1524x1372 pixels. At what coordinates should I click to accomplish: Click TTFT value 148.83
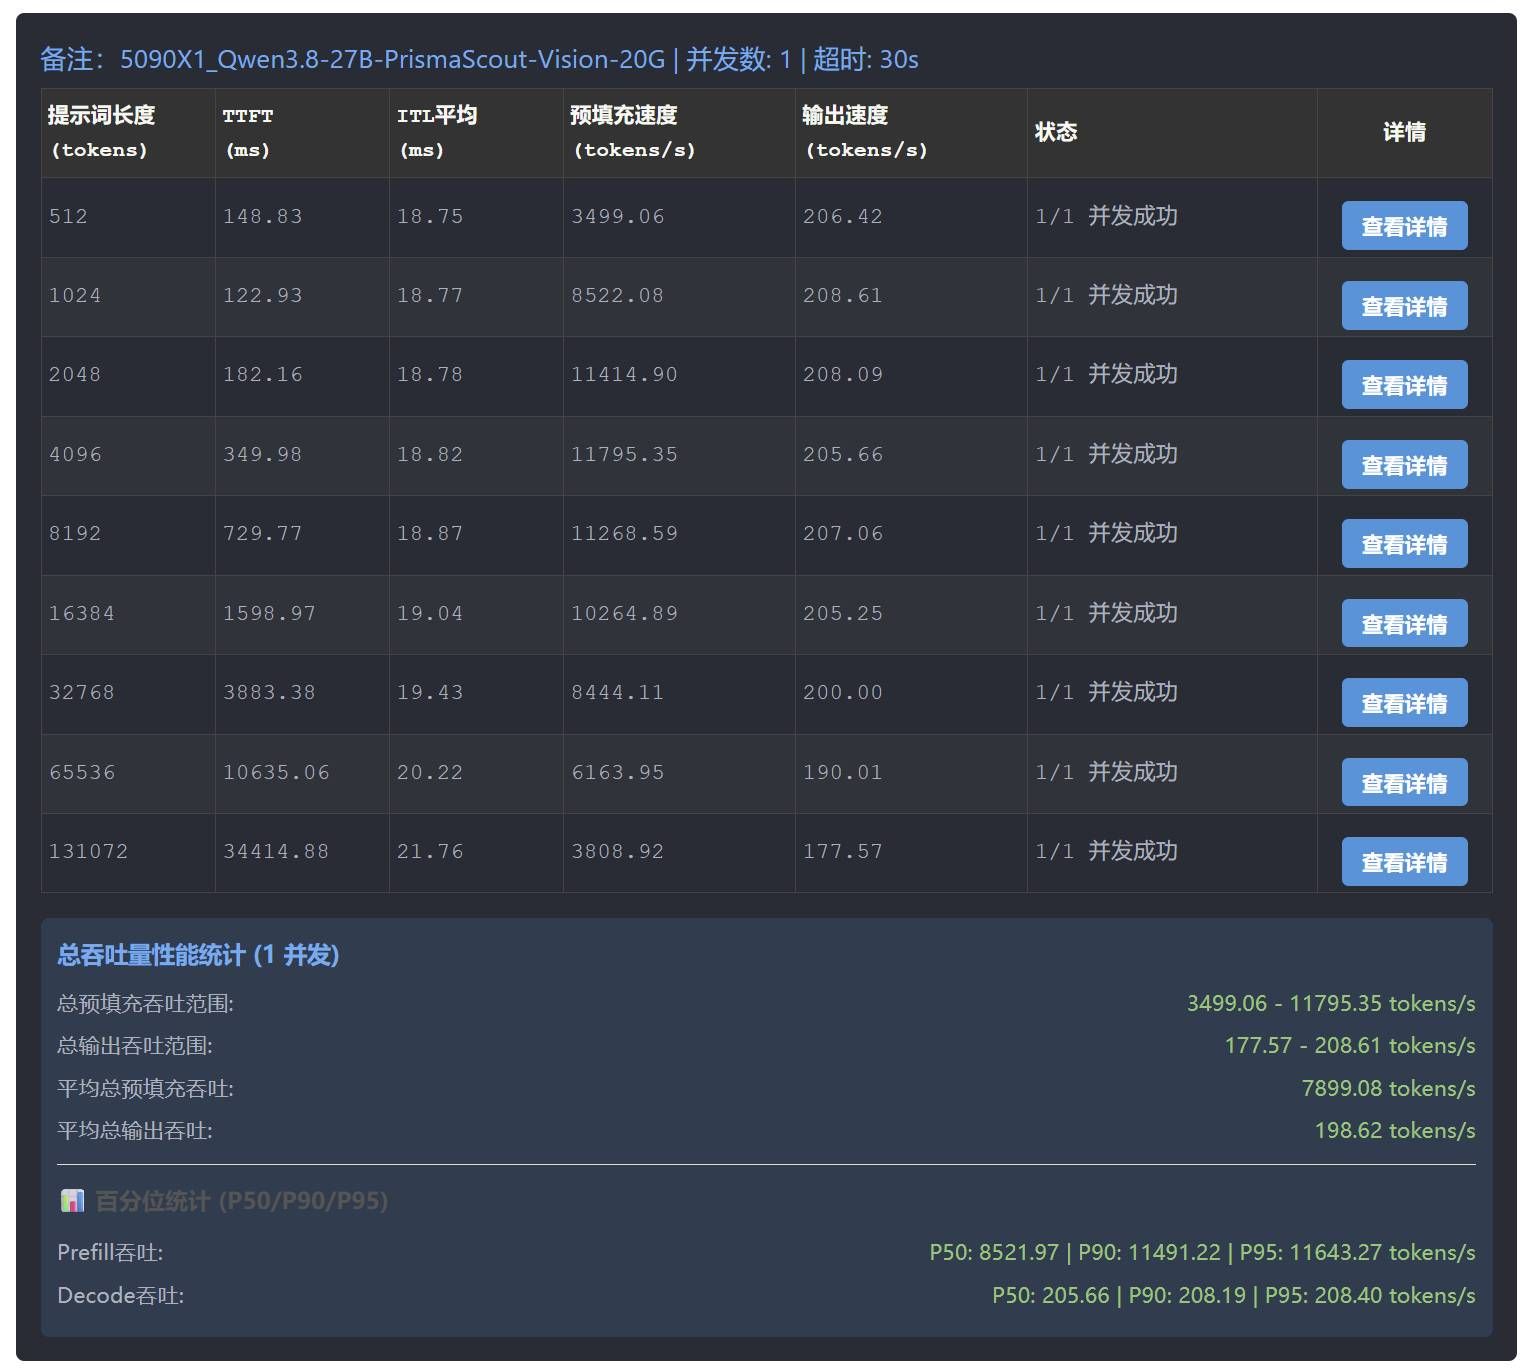[262, 216]
